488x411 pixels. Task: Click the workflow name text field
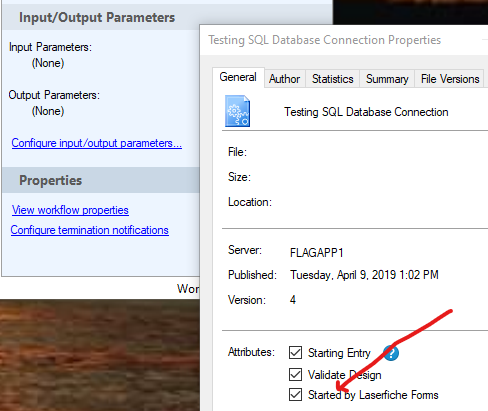pos(366,112)
